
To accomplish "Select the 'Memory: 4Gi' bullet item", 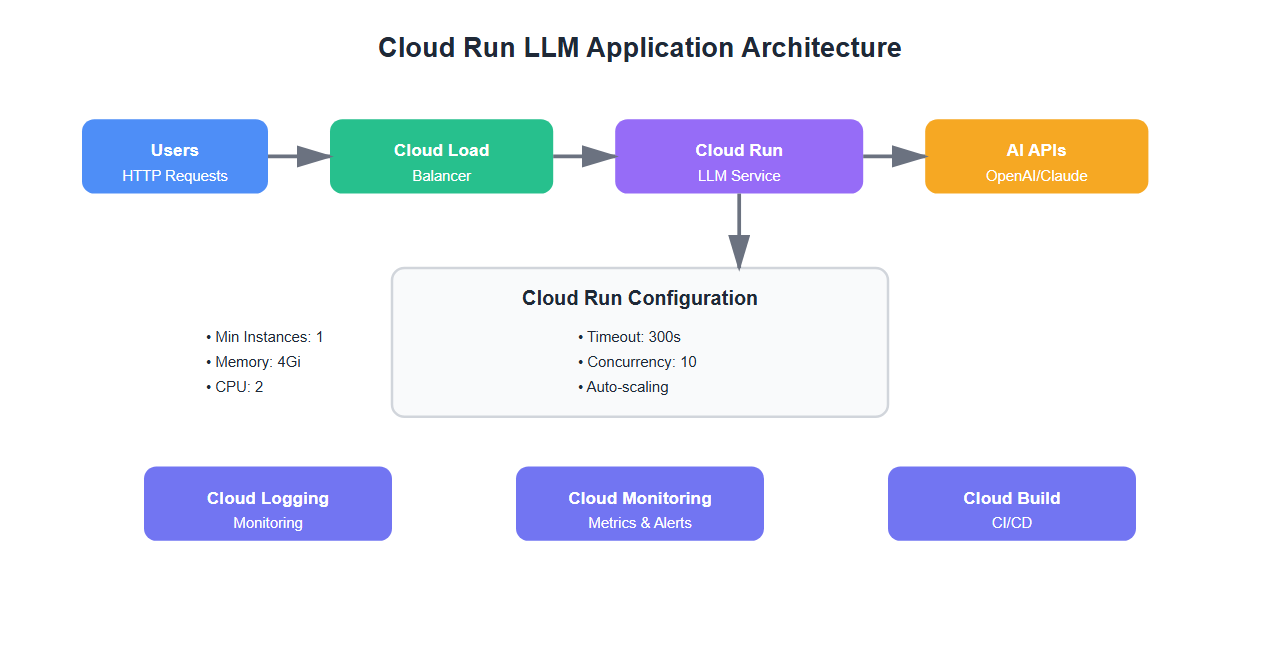I will [253, 362].
